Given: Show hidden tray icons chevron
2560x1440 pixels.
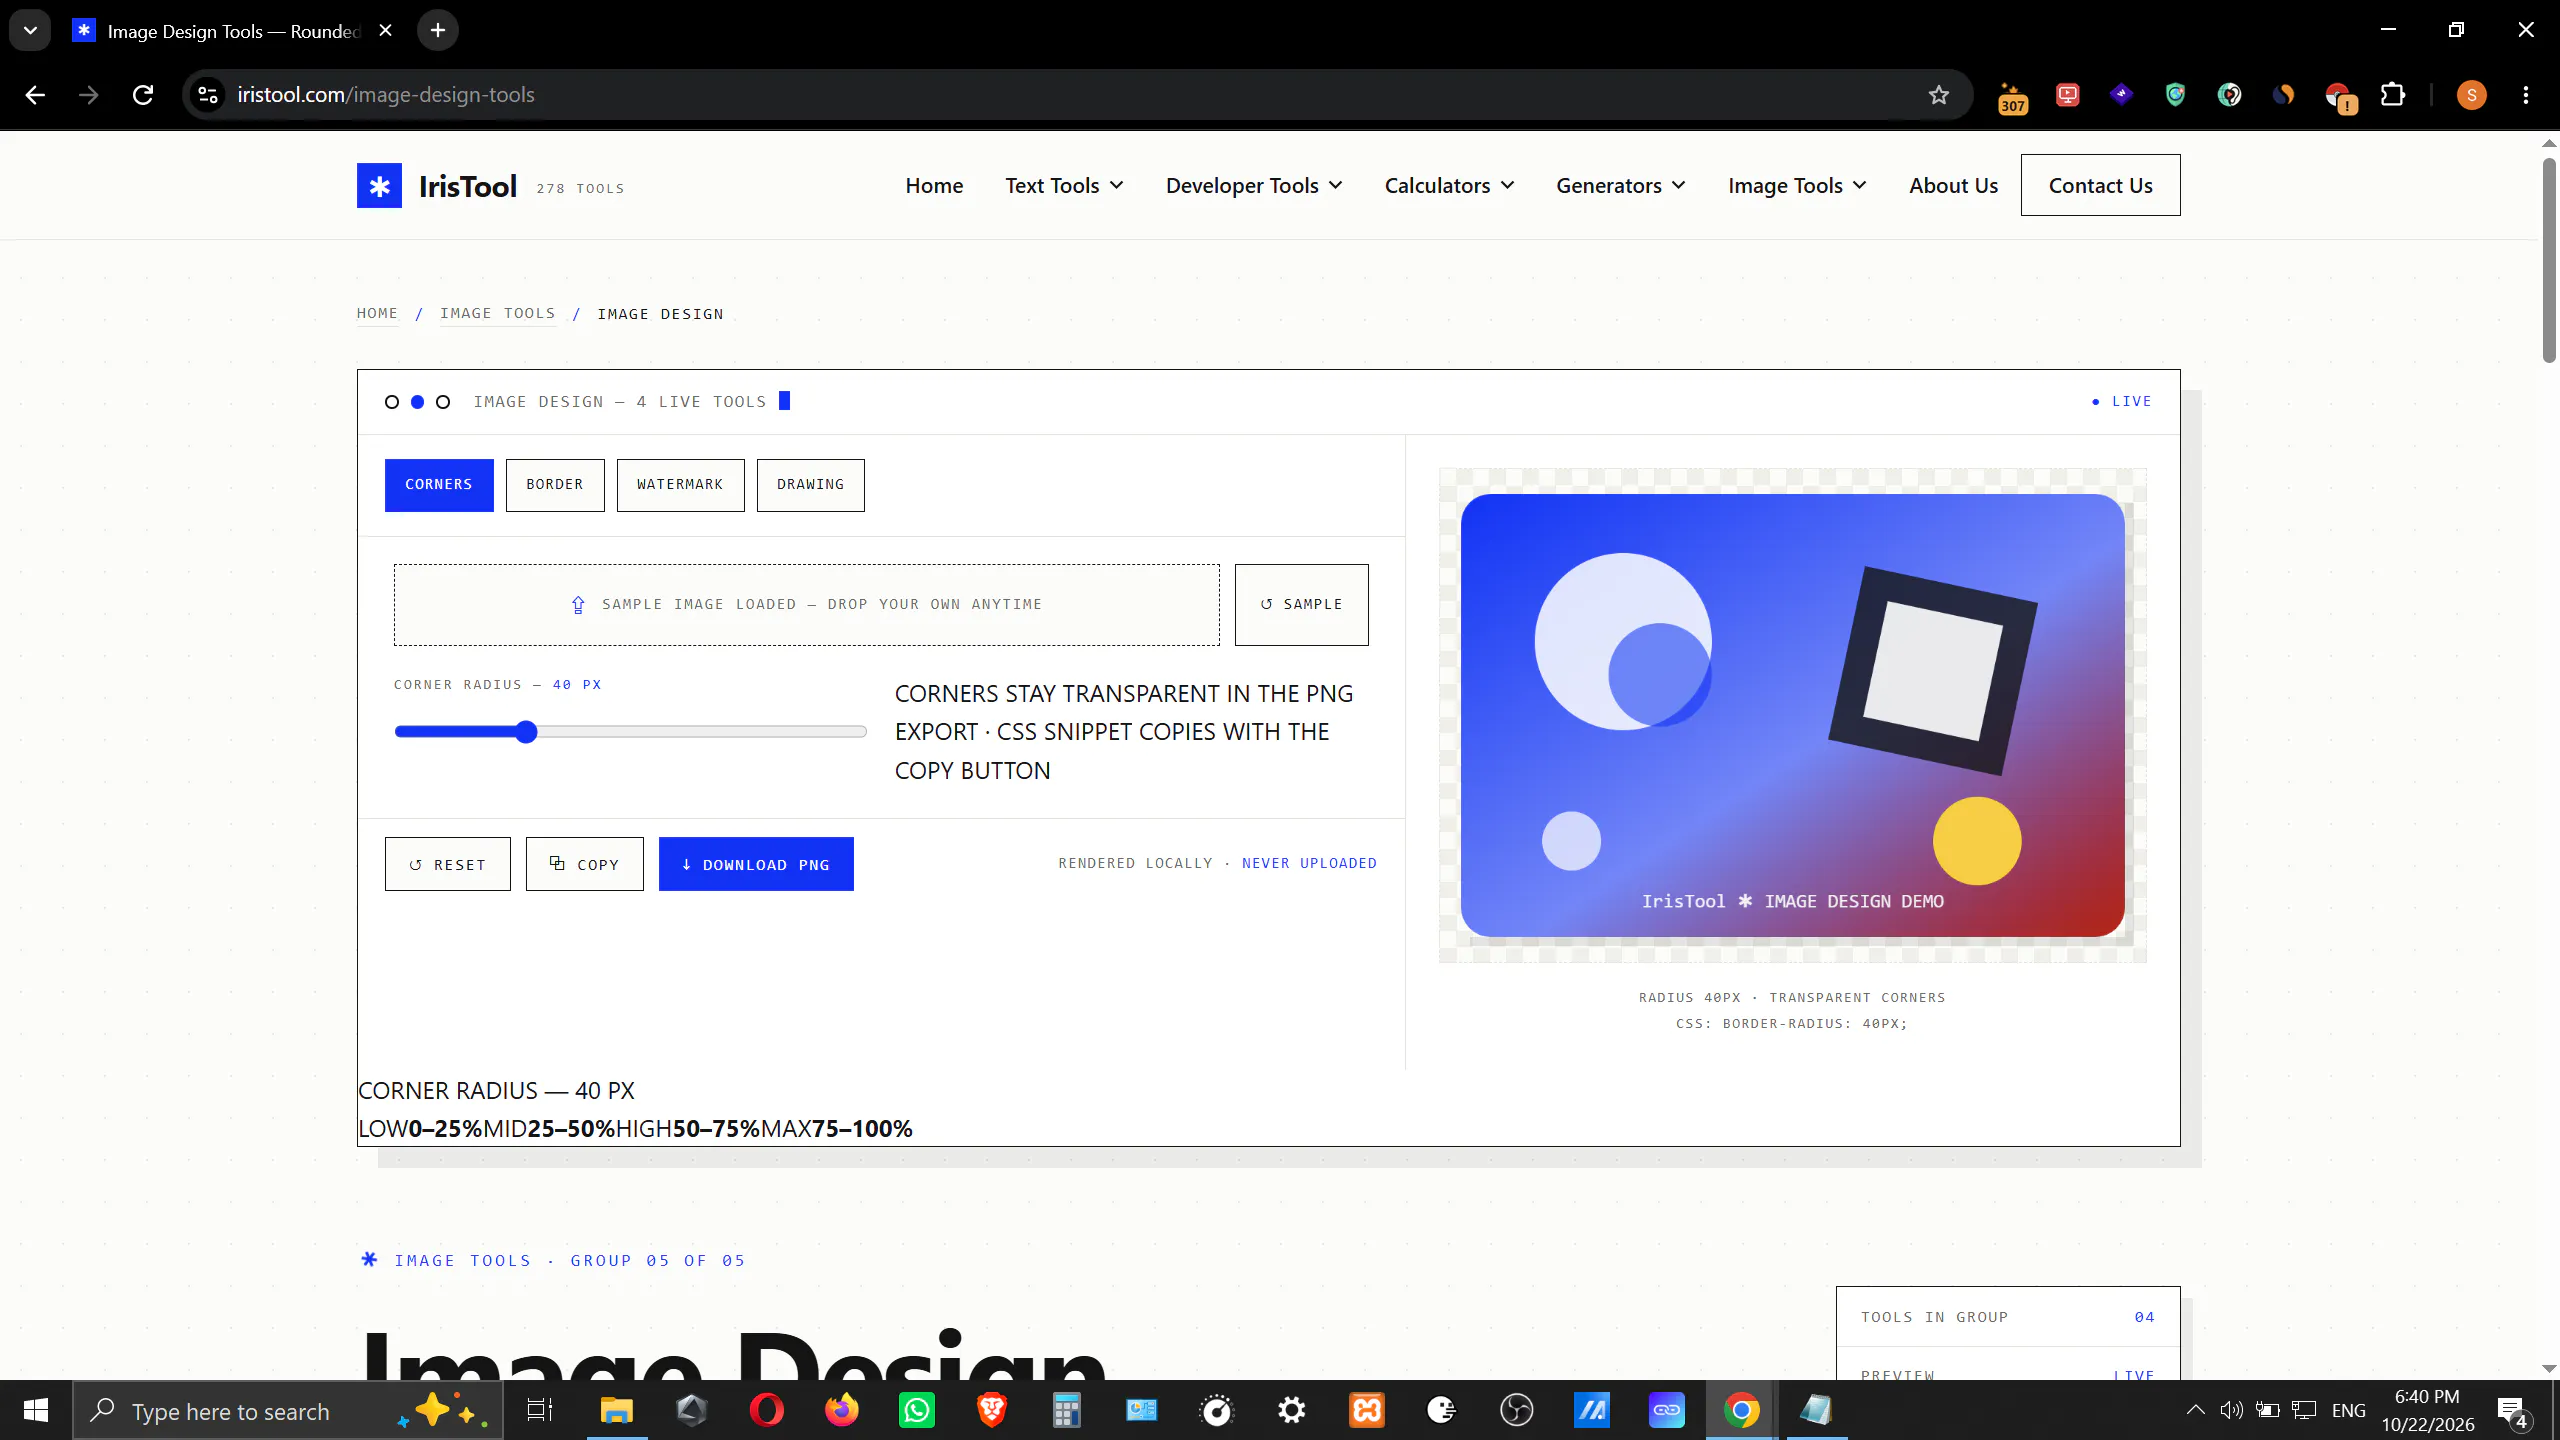Looking at the screenshot, I should pyautogui.click(x=2195, y=1411).
